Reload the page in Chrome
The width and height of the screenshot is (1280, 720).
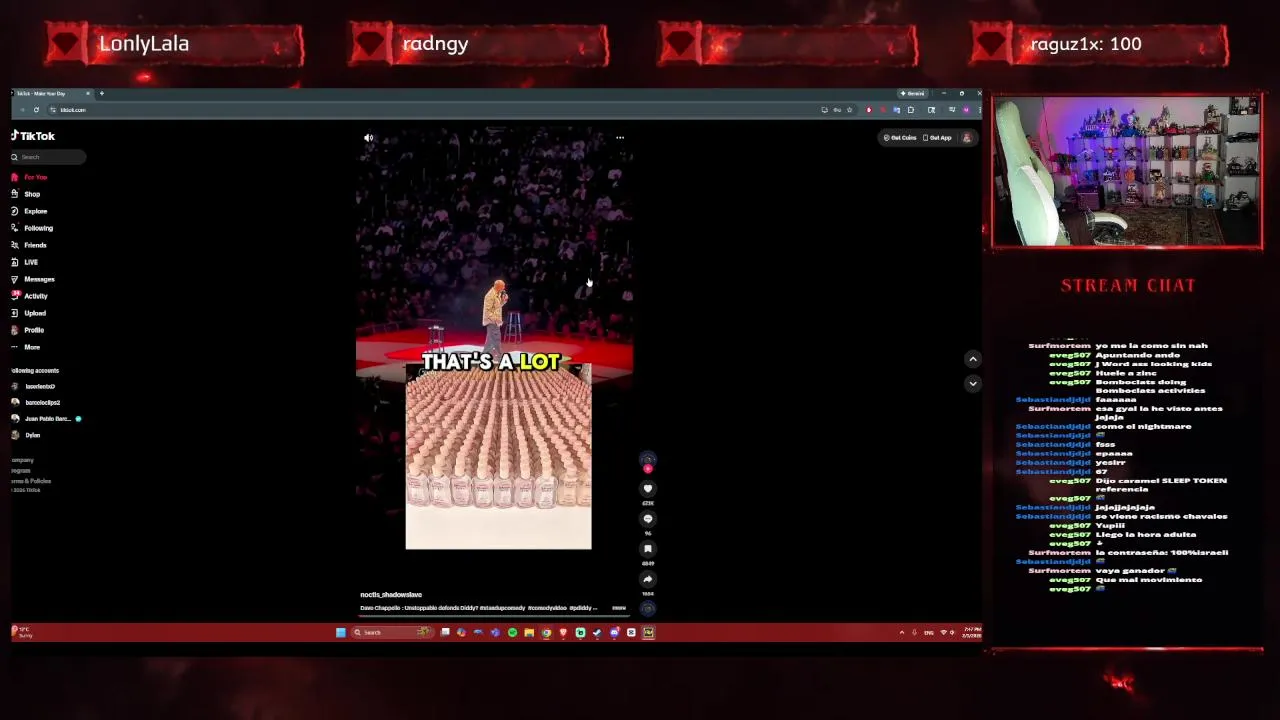point(36,110)
